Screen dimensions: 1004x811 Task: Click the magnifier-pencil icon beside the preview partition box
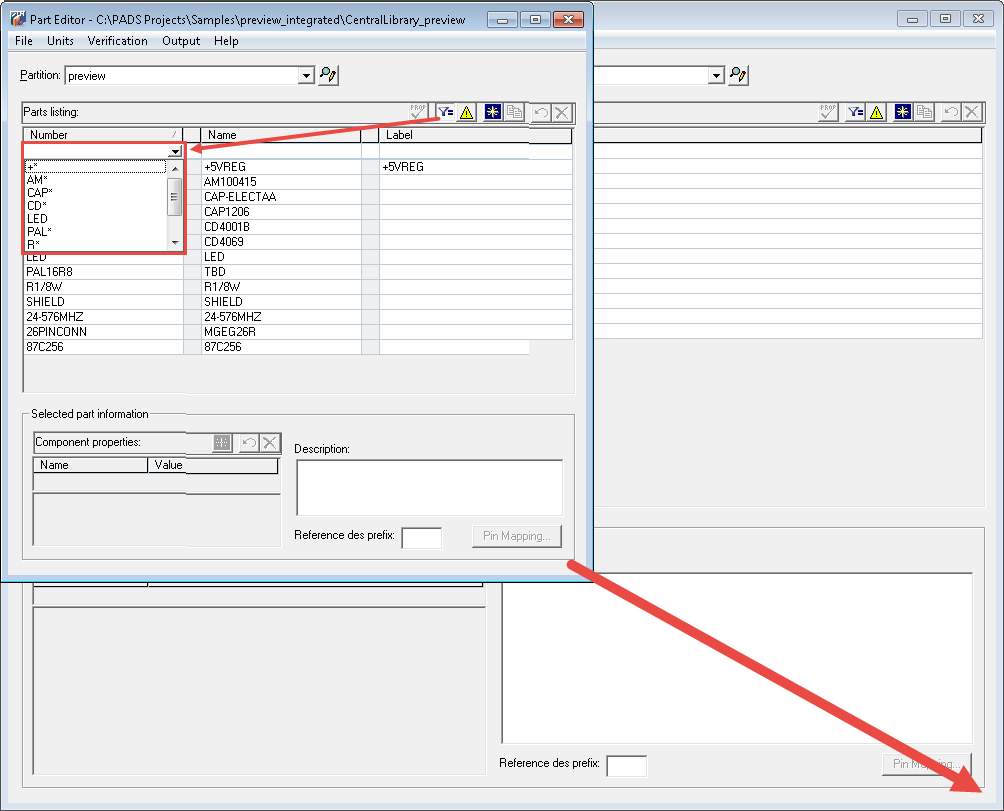[329, 75]
